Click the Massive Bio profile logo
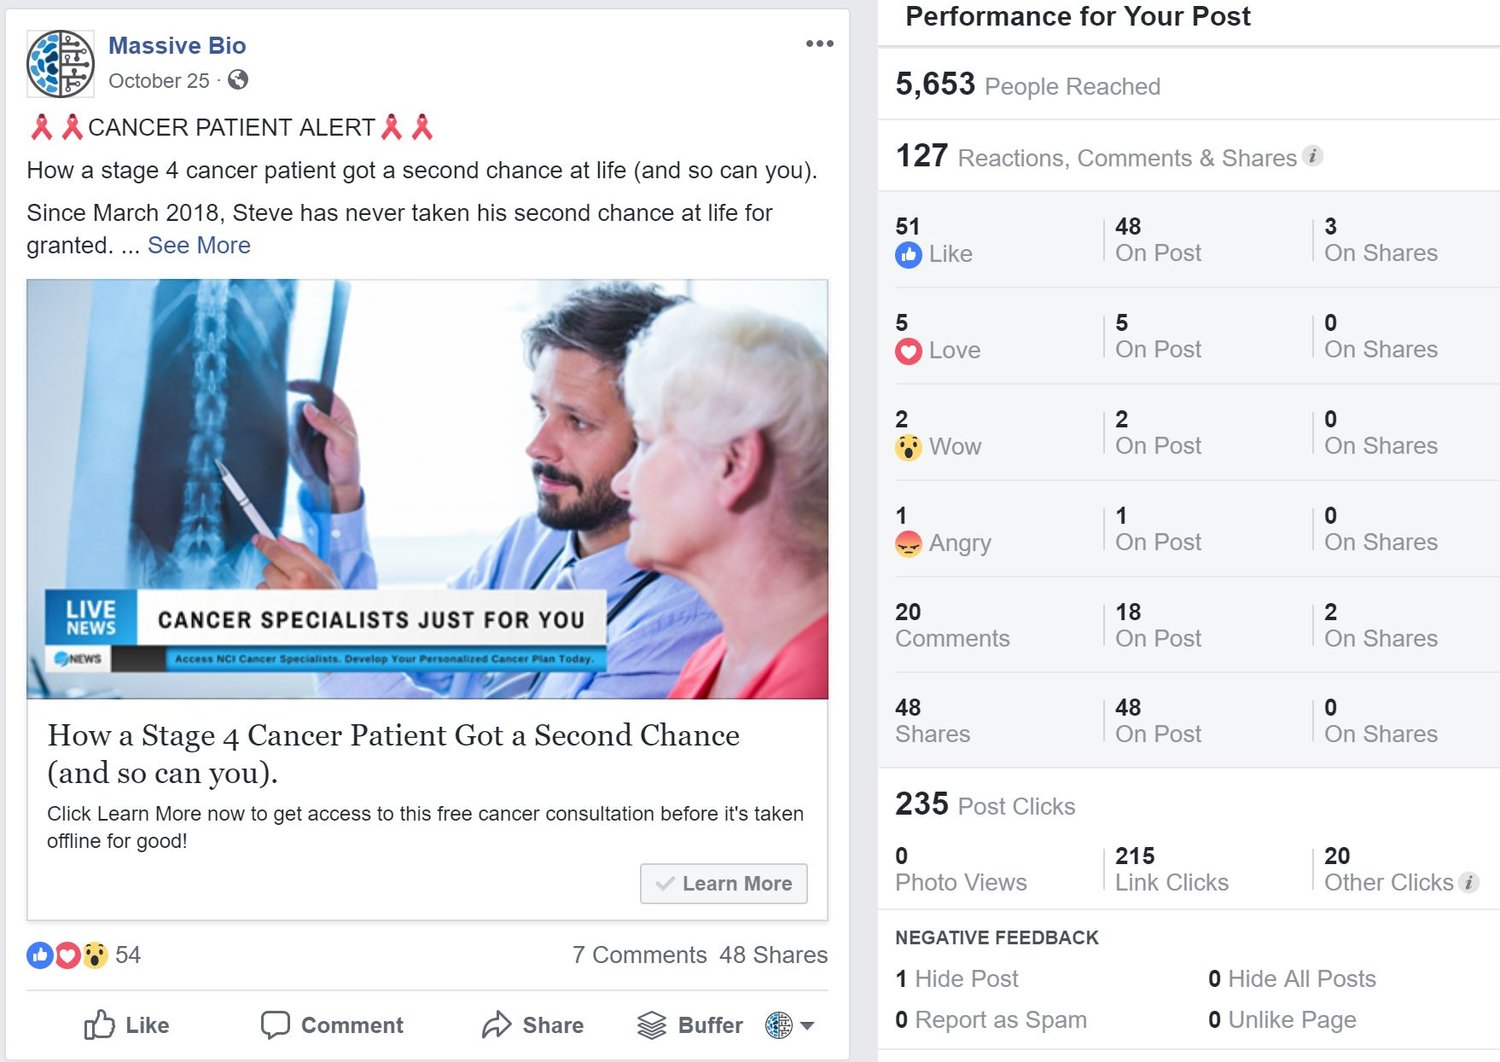 [x=60, y=63]
